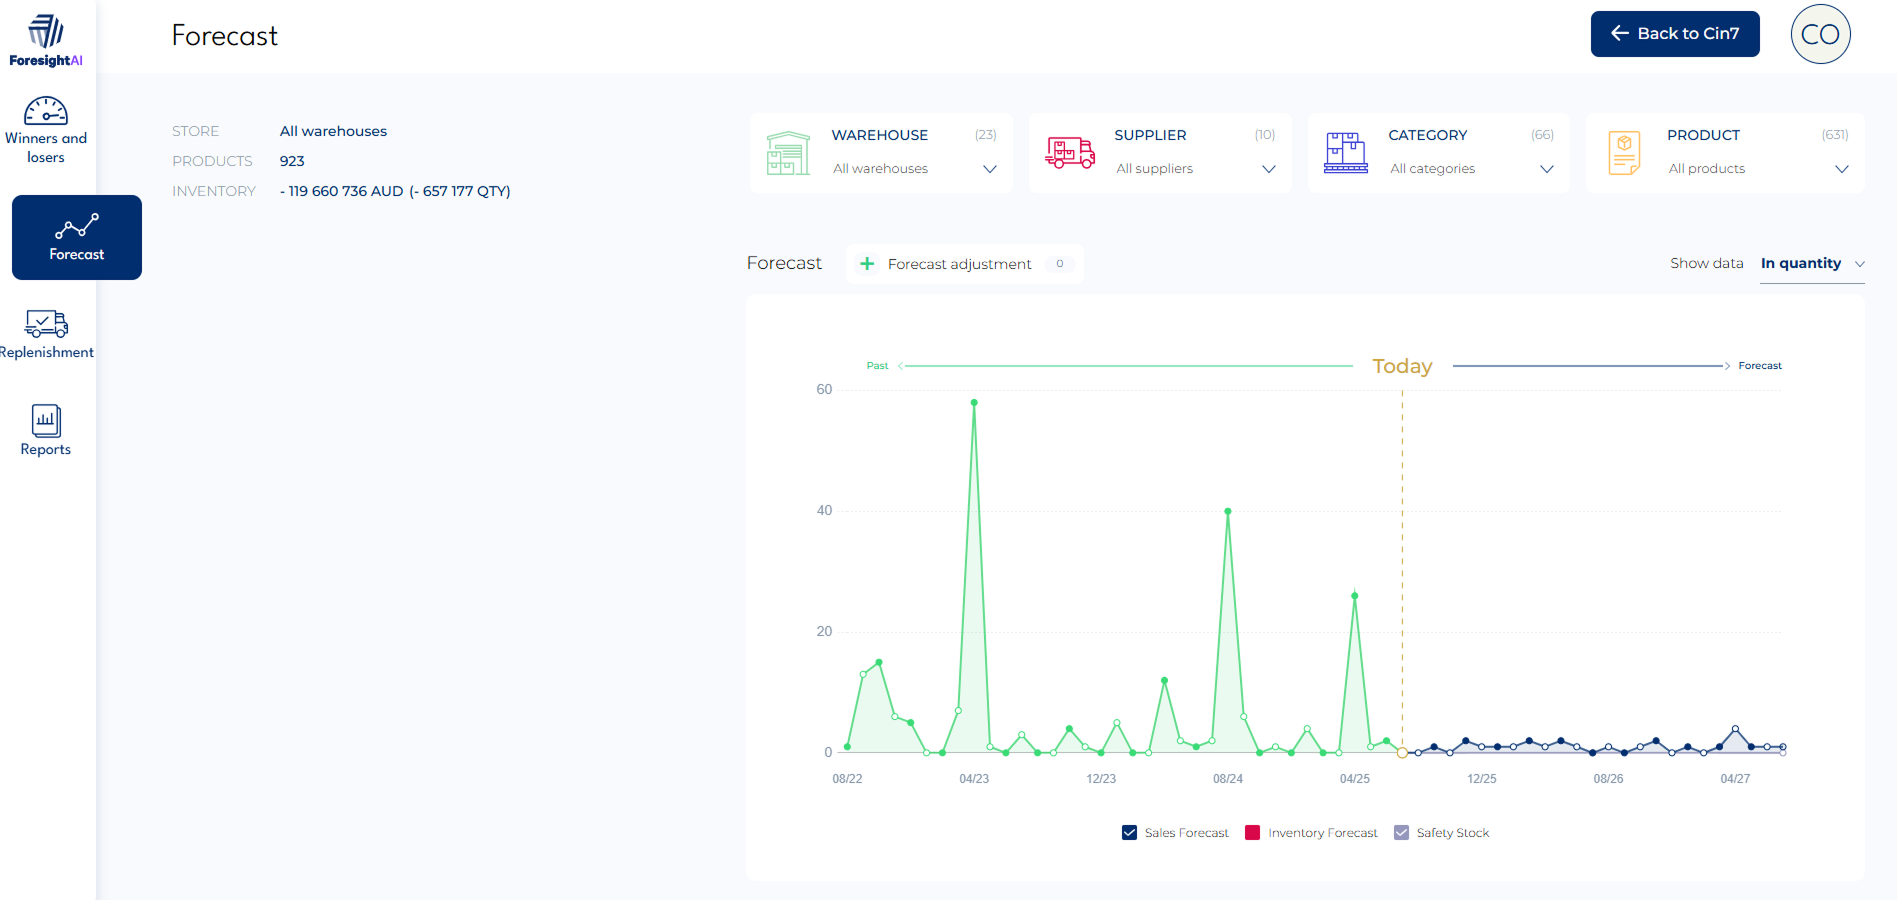Click the product document icon
The image size is (1897, 900).
coord(1623,152)
